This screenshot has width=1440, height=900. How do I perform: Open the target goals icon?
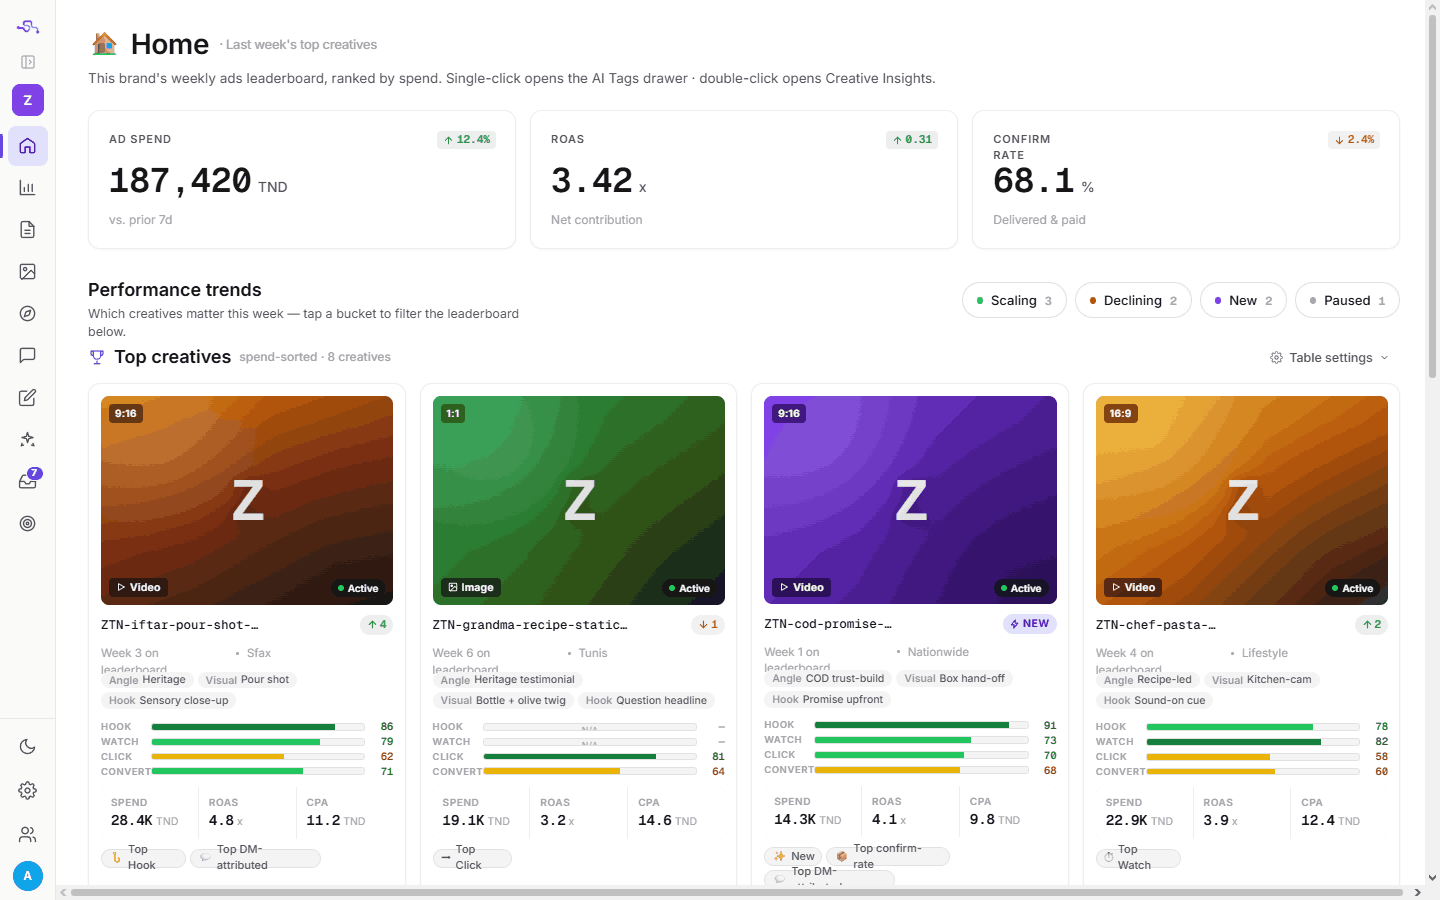tap(28, 523)
